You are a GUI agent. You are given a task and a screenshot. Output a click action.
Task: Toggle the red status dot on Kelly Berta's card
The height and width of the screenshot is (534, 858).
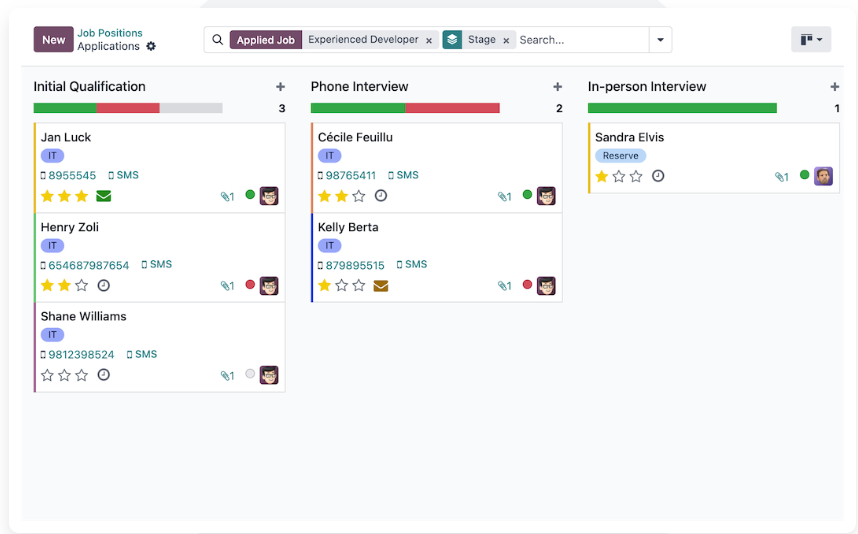tap(528, 285)
